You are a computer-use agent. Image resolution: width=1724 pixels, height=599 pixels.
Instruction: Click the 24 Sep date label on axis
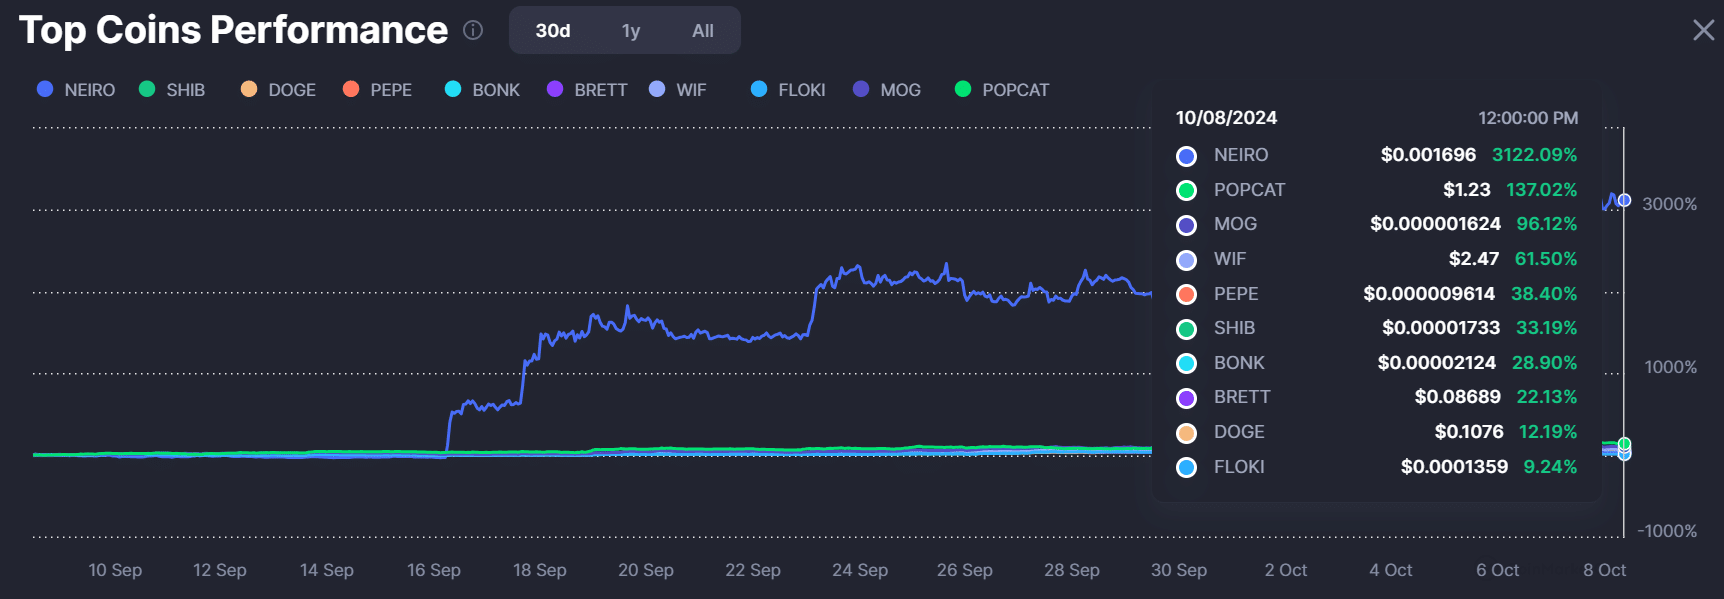point(860,570)
